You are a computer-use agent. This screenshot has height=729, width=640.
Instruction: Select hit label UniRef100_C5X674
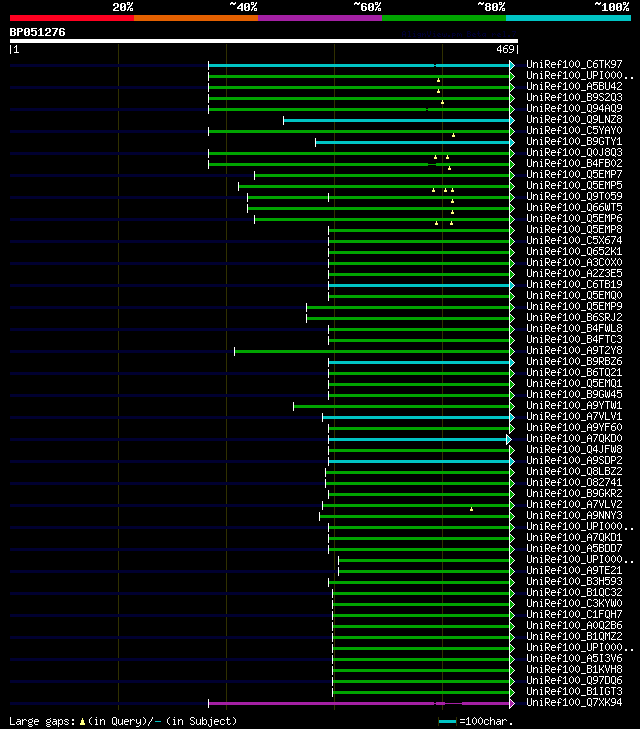pos(574,240)
